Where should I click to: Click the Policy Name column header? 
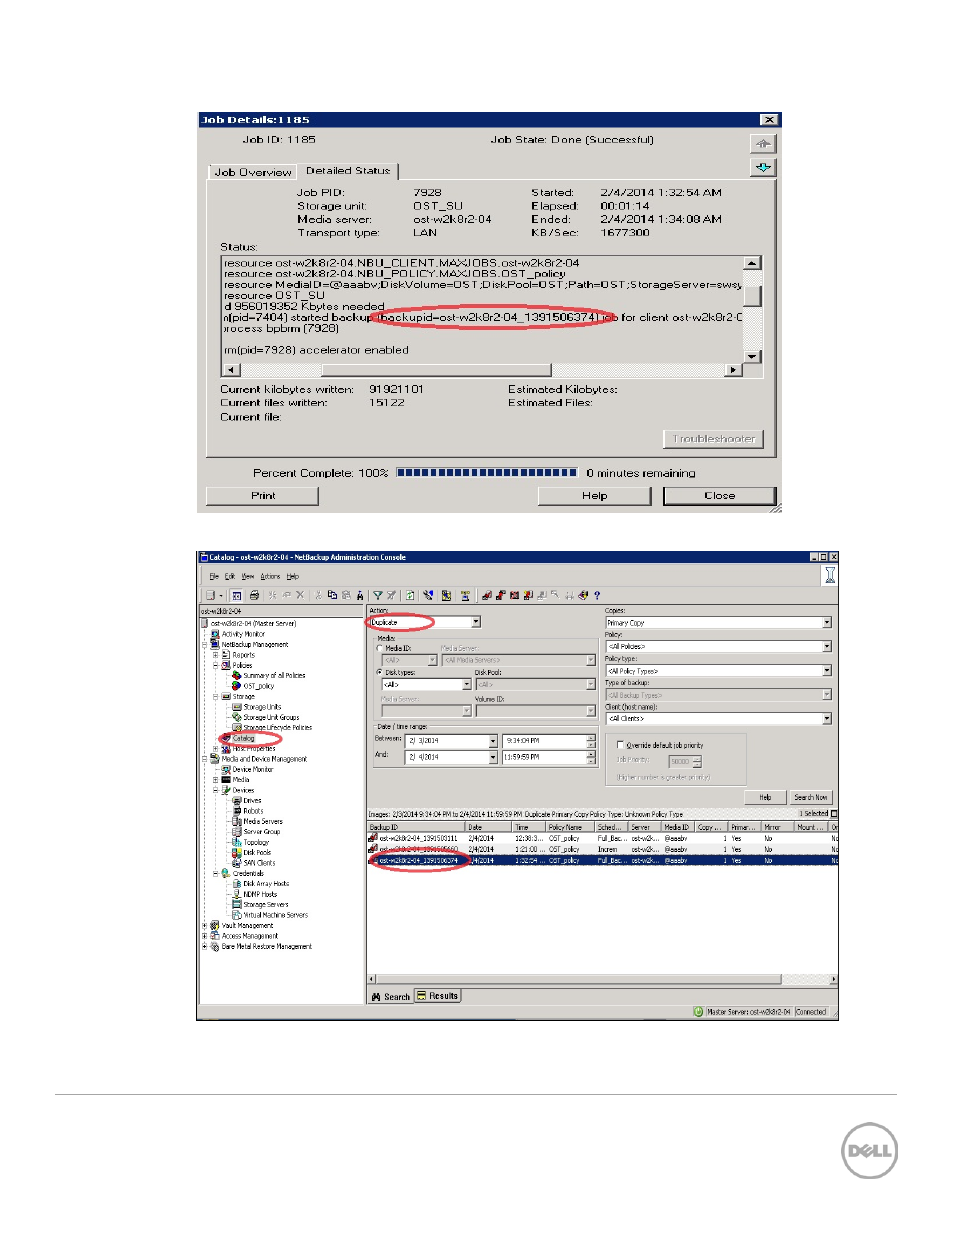click(x=570, y=827)
